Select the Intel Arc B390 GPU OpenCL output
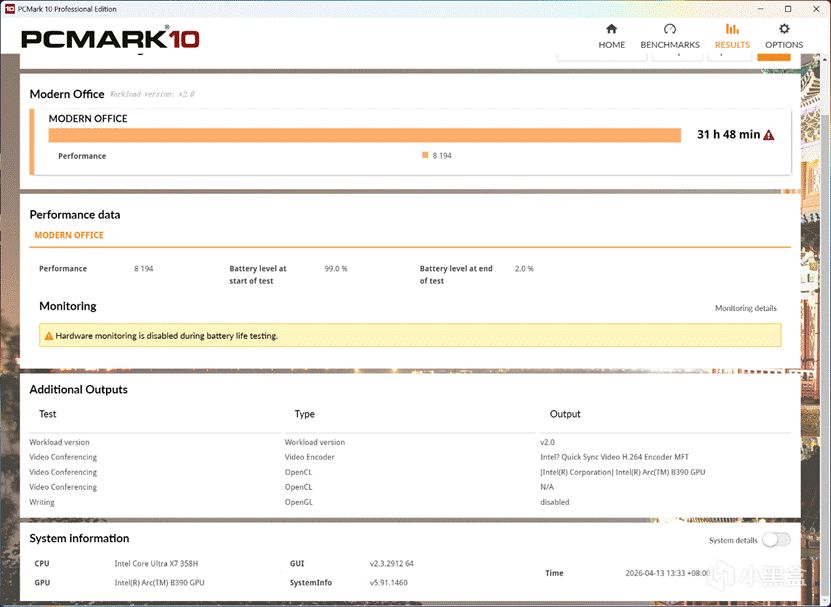831x607 pixels. coord(622,472)
